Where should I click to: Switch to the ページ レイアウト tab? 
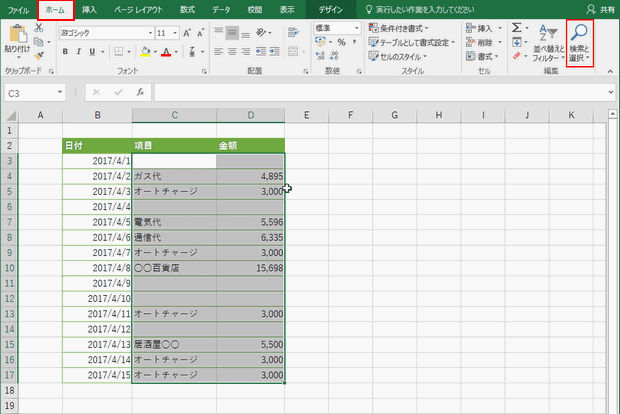click(x=138, y=10)
